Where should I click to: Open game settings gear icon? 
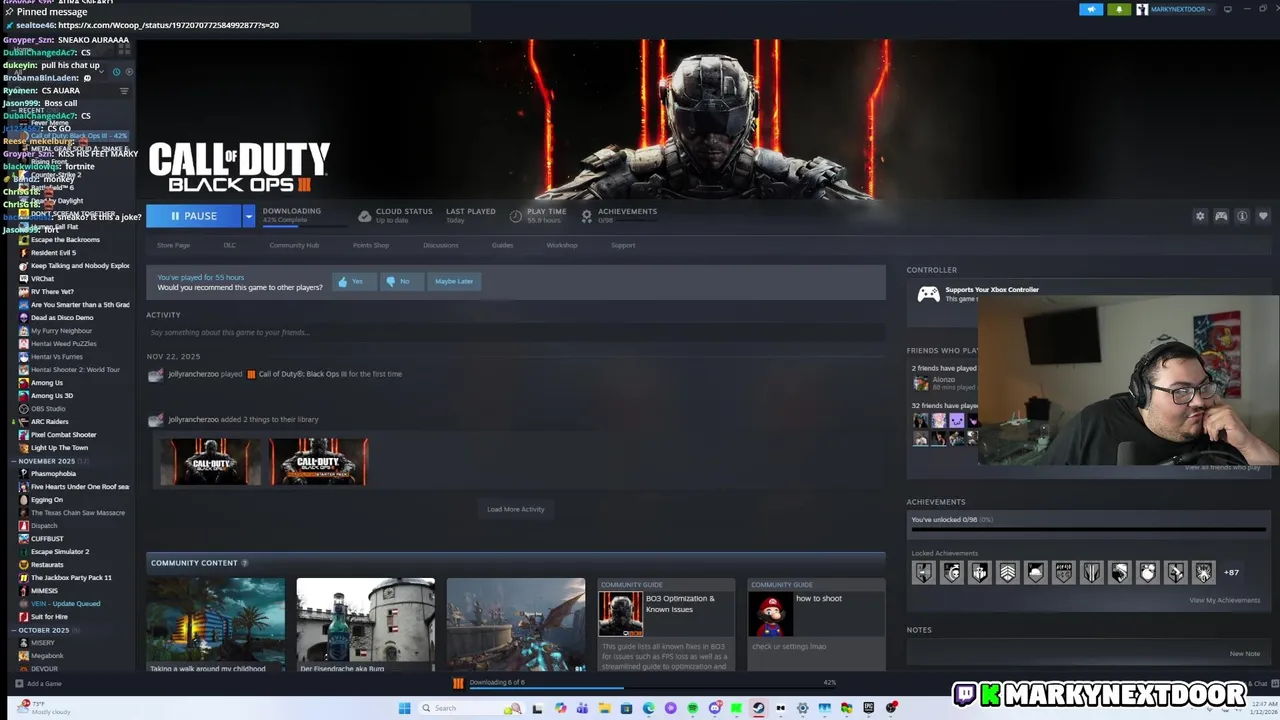pos(1200,216)
